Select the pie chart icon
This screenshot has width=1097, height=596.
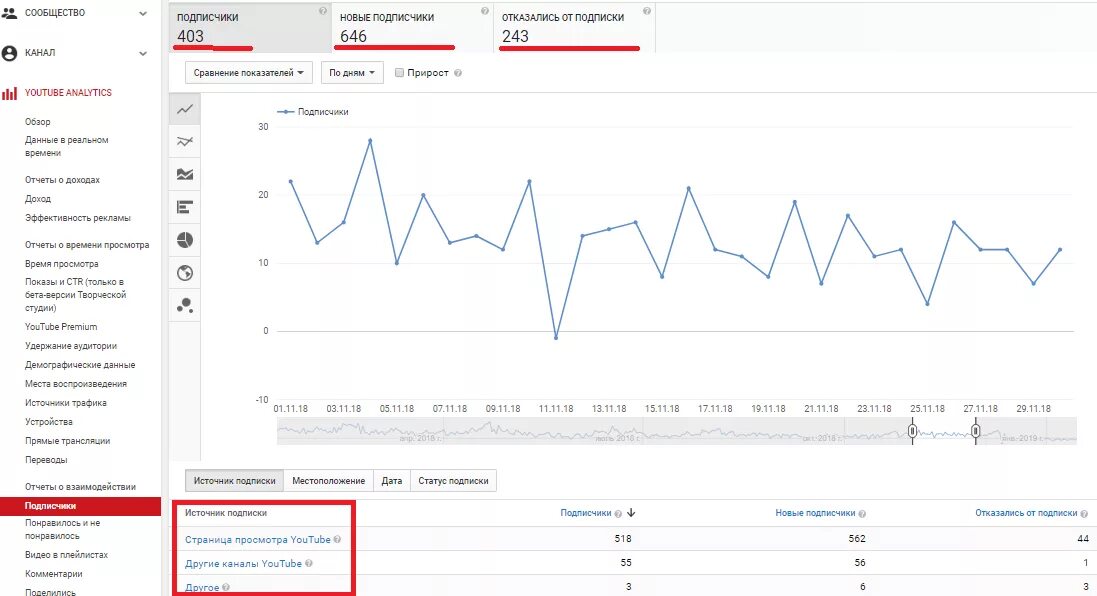[x=185, y=240]
